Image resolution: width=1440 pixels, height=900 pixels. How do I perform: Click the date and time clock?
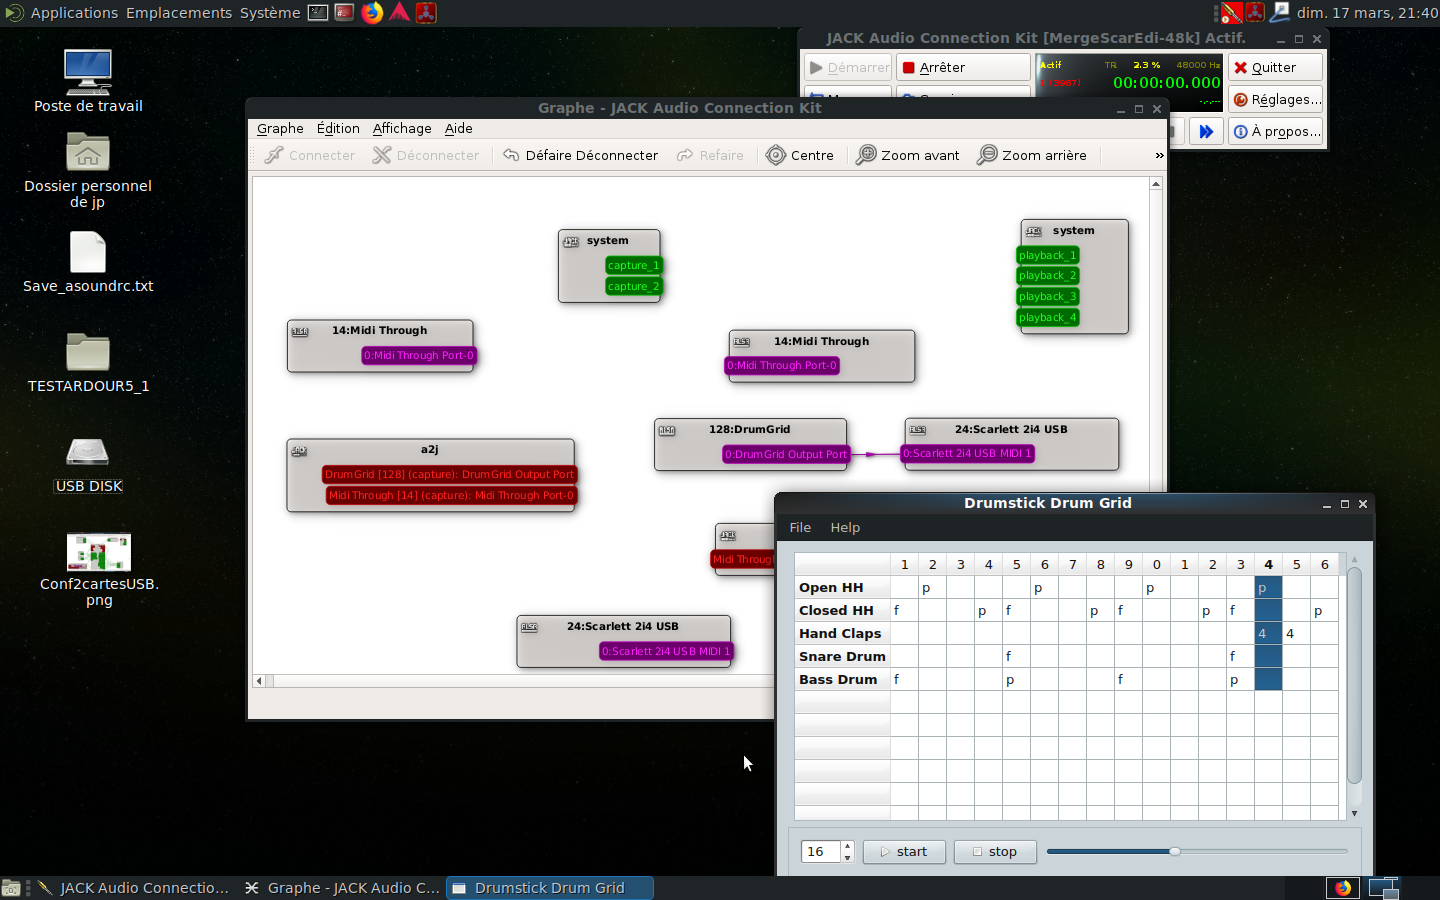(x=1367, y=13)
